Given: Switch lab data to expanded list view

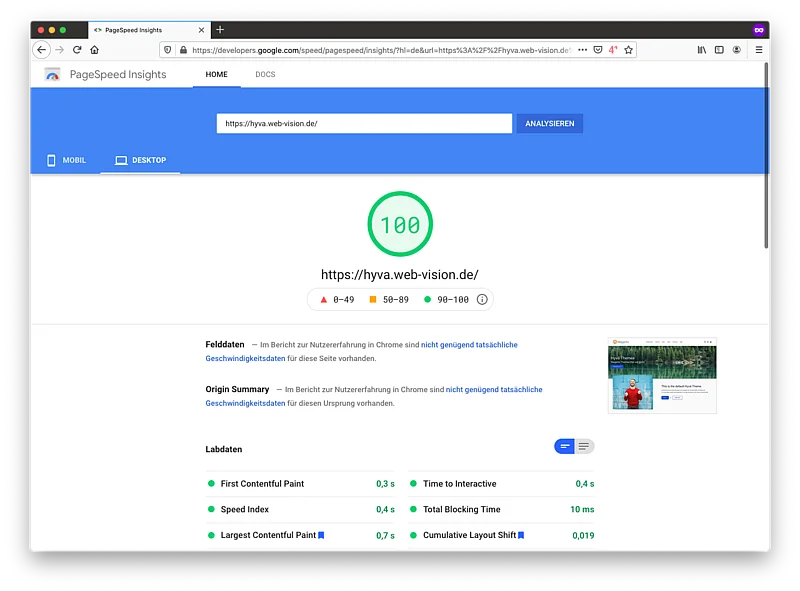Looking at the screenshot, I should [x=584, y=446].
